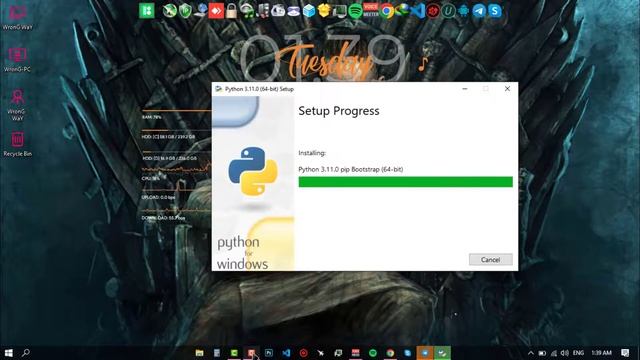Open the Recycle Bin desktop icon

point(17,144)
